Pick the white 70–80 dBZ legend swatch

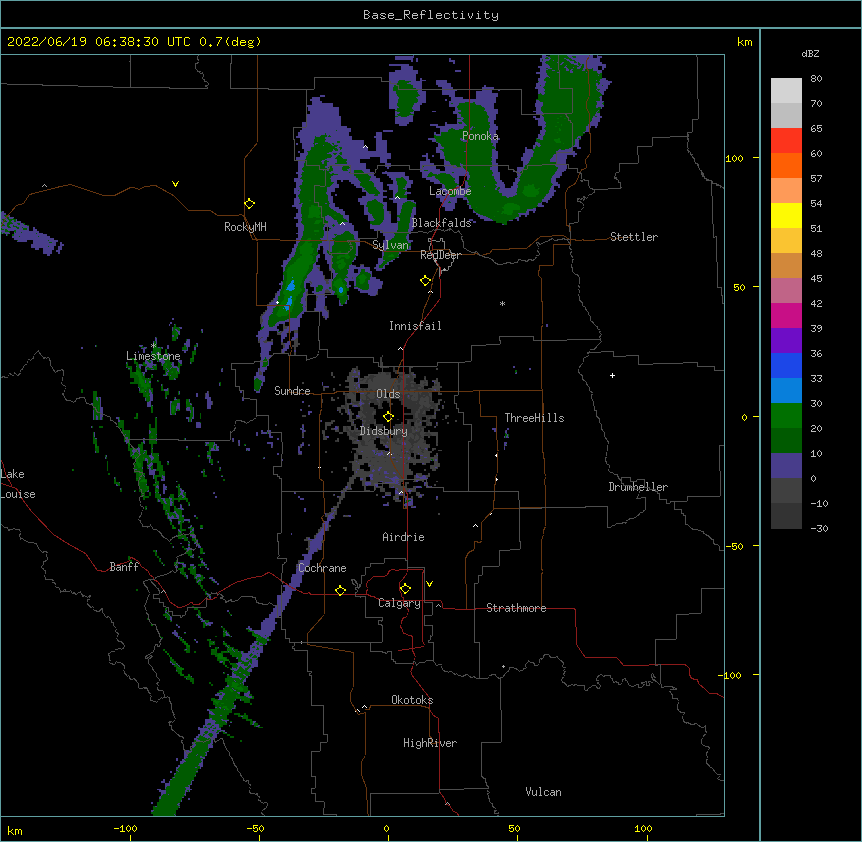click(786, 91)
